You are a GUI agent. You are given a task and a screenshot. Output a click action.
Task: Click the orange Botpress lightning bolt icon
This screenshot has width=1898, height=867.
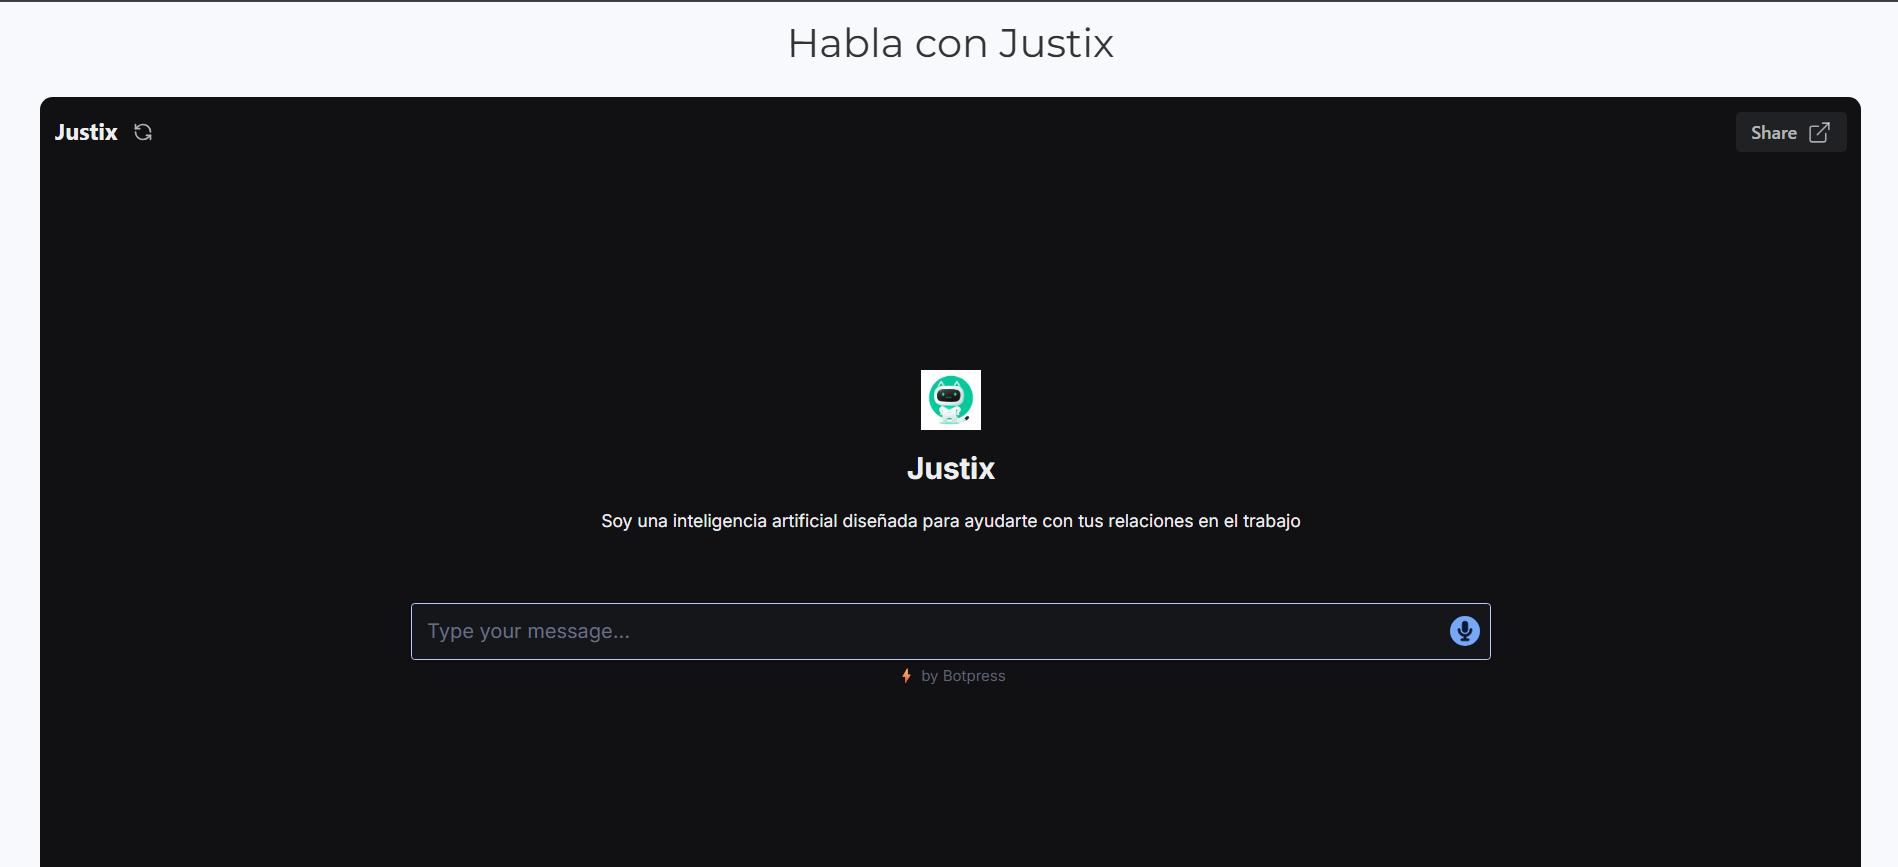(x=906, y=676)
